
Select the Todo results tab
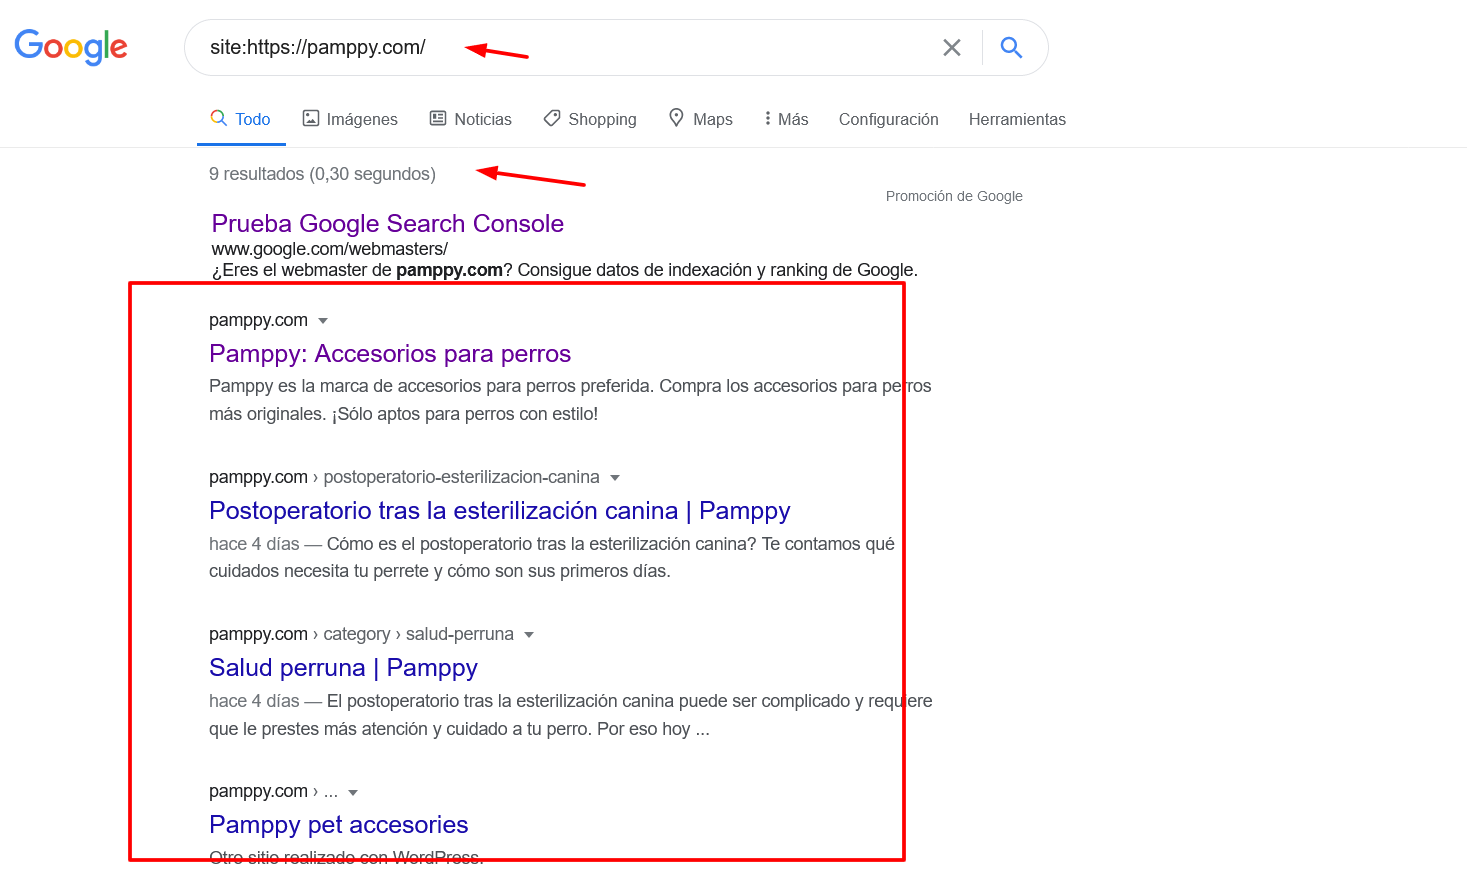point(241,119)
